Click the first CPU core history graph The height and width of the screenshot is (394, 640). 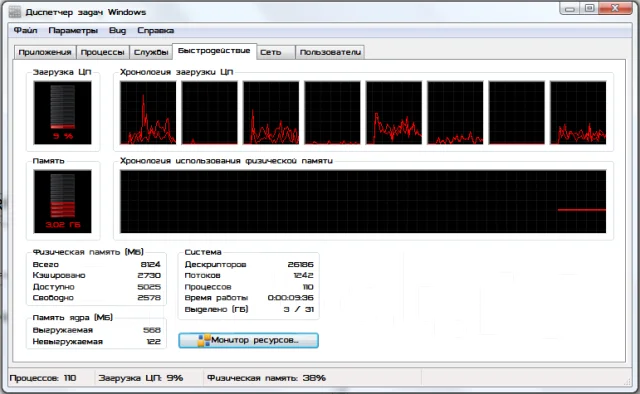coord(148,113)
